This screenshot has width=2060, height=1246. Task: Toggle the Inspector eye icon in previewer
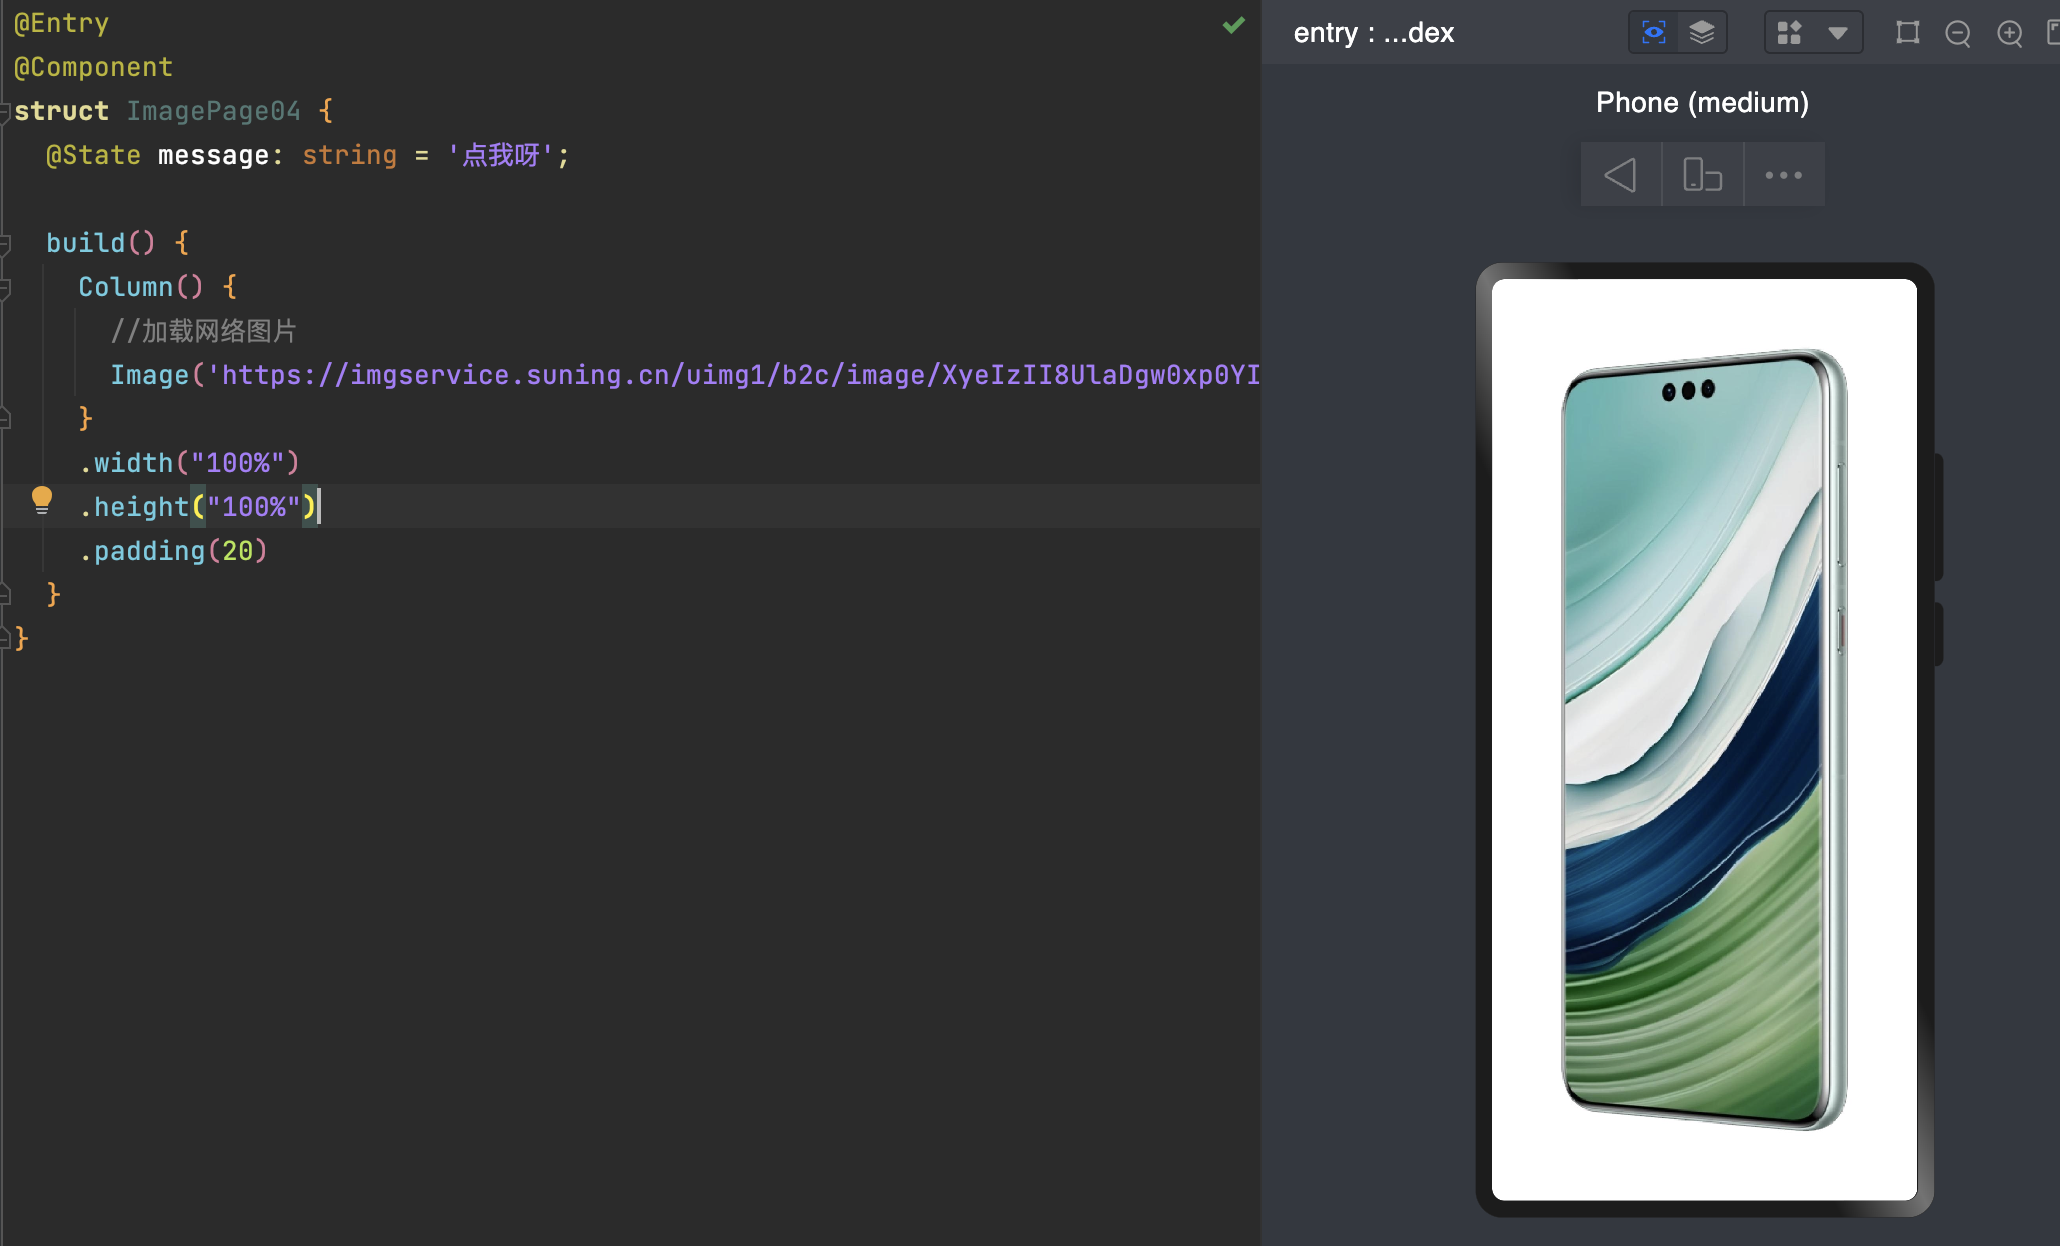pos(1654,33)
